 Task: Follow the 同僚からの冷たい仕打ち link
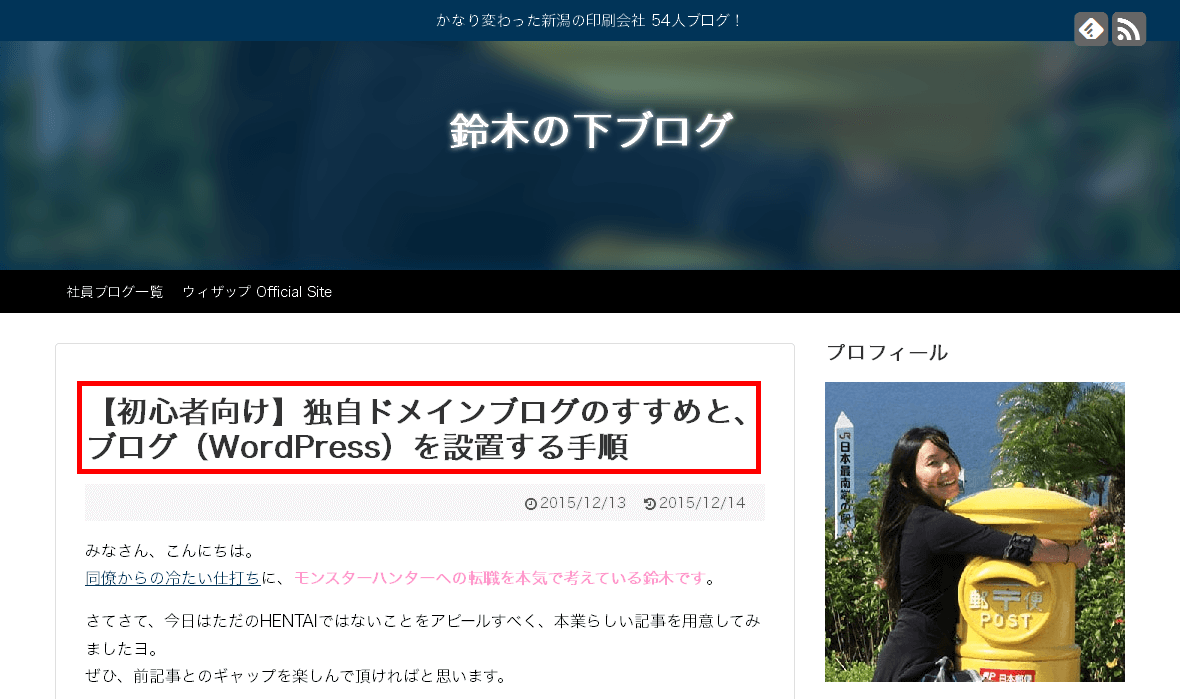coord(172,577)
